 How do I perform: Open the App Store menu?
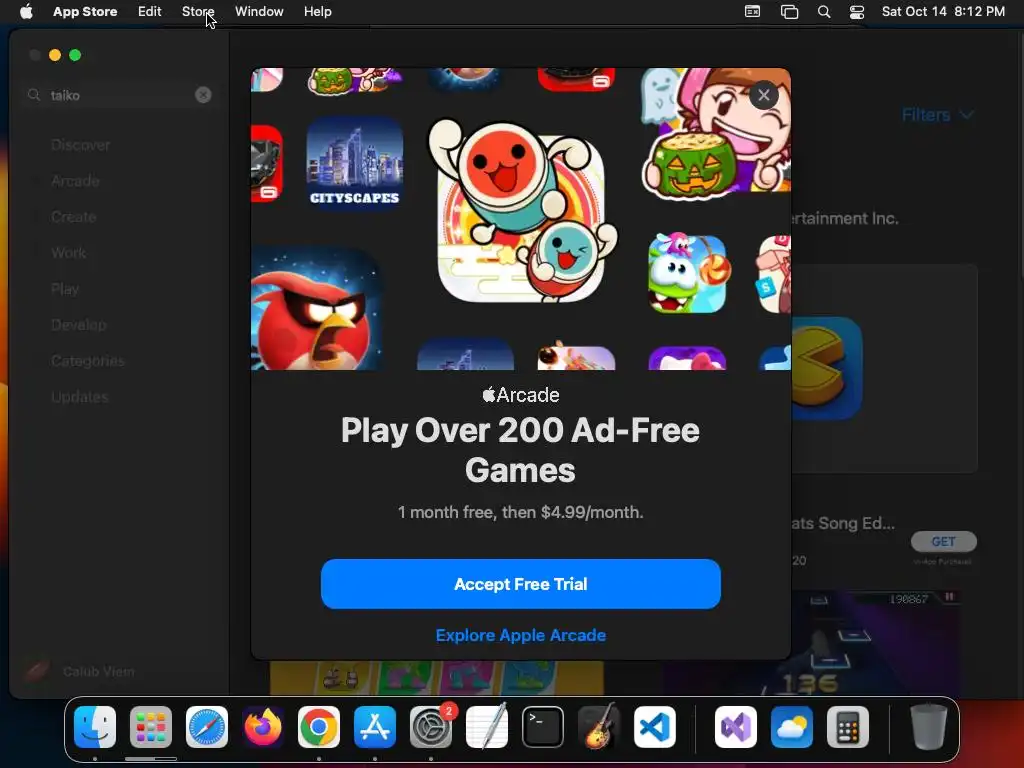coord(85,12)
